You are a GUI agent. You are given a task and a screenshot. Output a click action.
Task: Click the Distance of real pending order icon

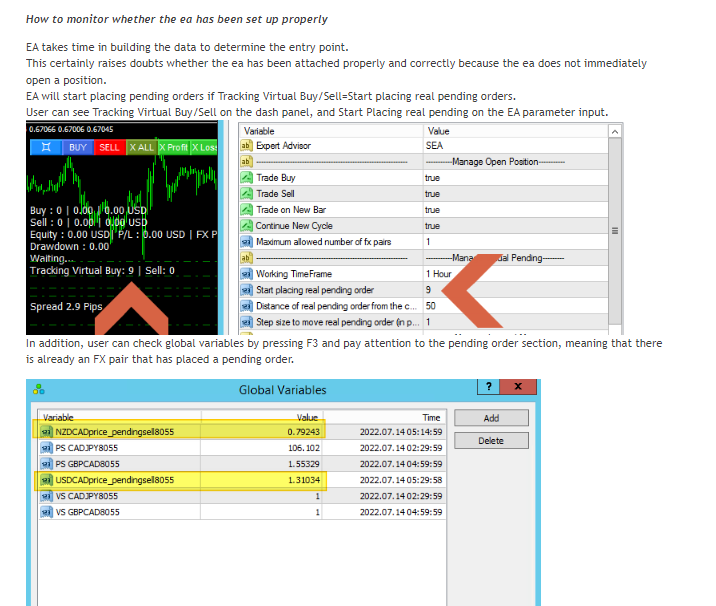(x=246, y=306)
